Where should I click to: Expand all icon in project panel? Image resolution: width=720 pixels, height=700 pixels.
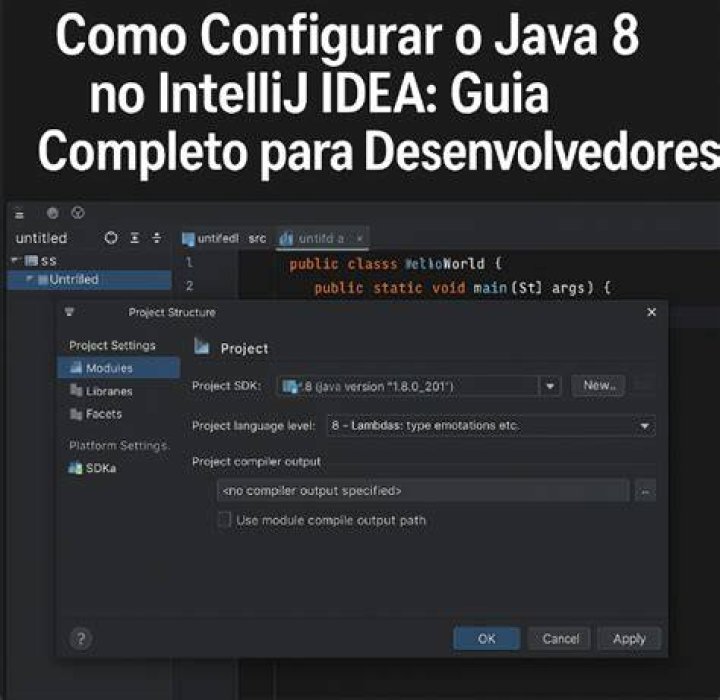(135, 238)
